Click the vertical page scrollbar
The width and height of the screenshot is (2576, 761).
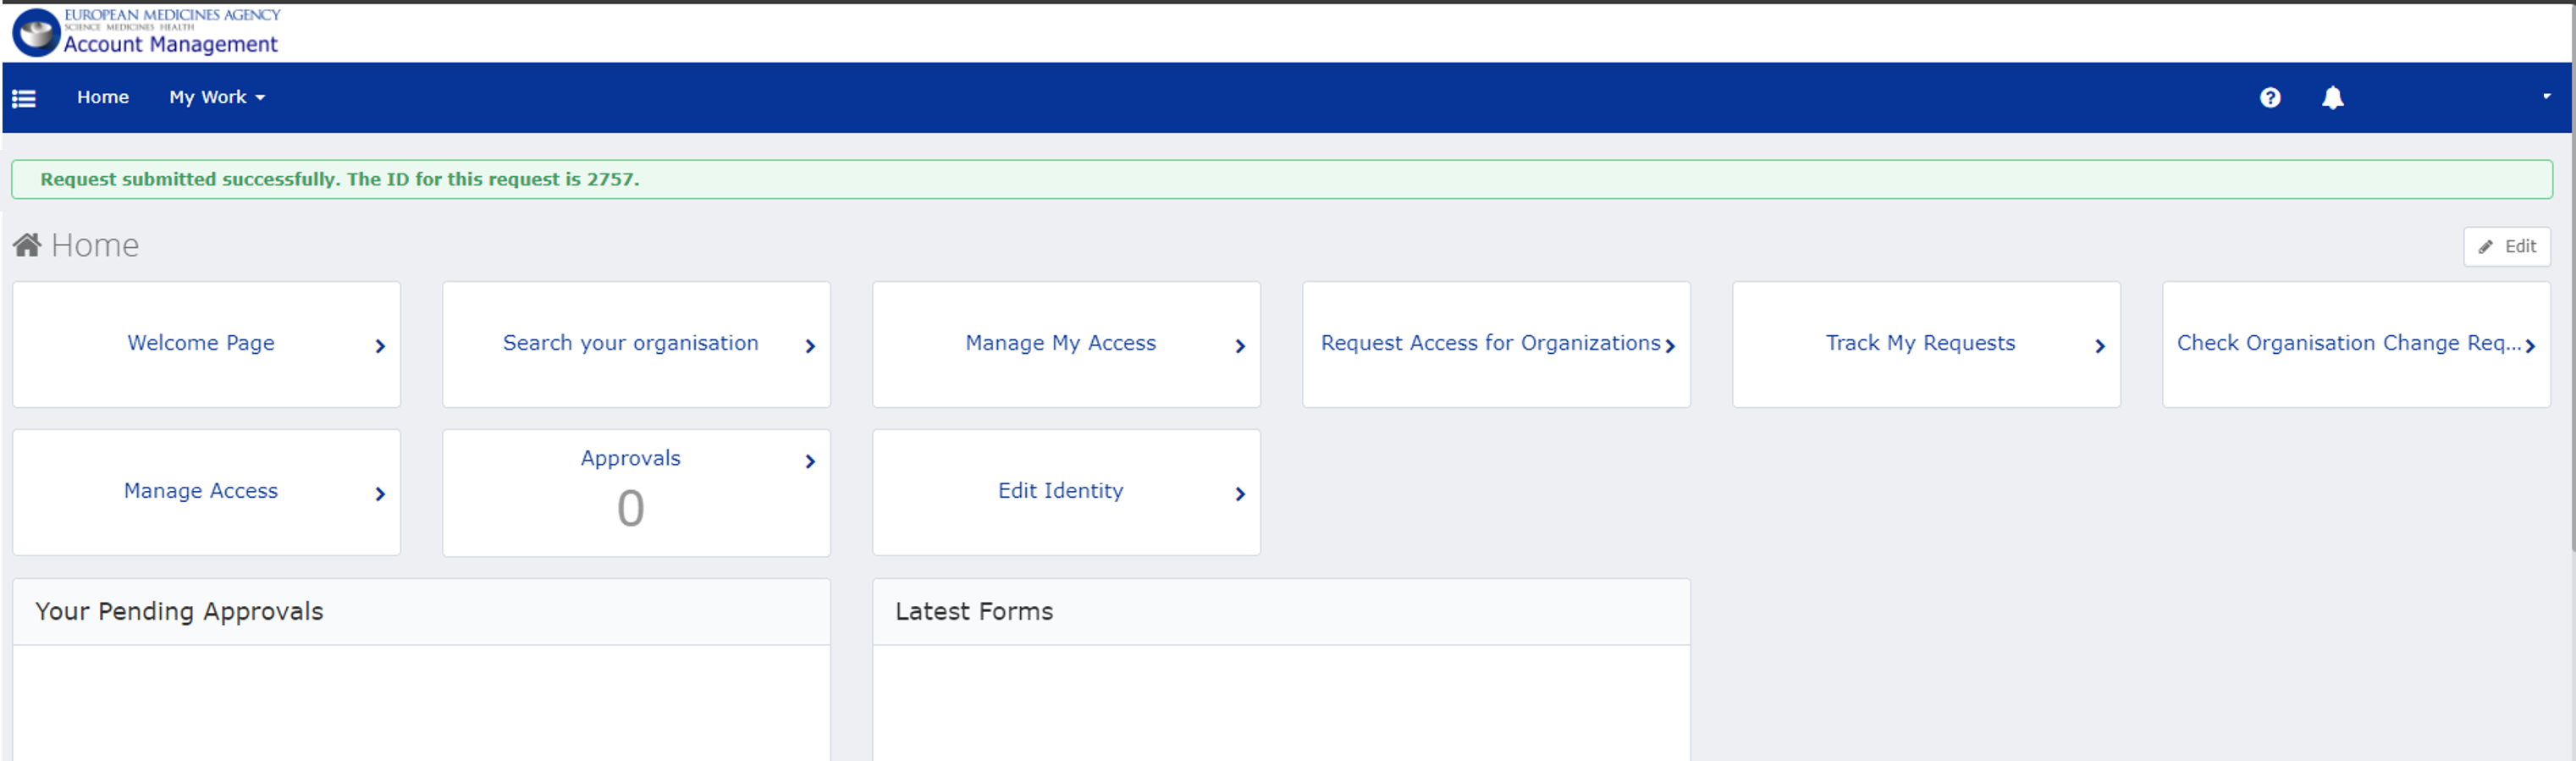click(2571, 300)
